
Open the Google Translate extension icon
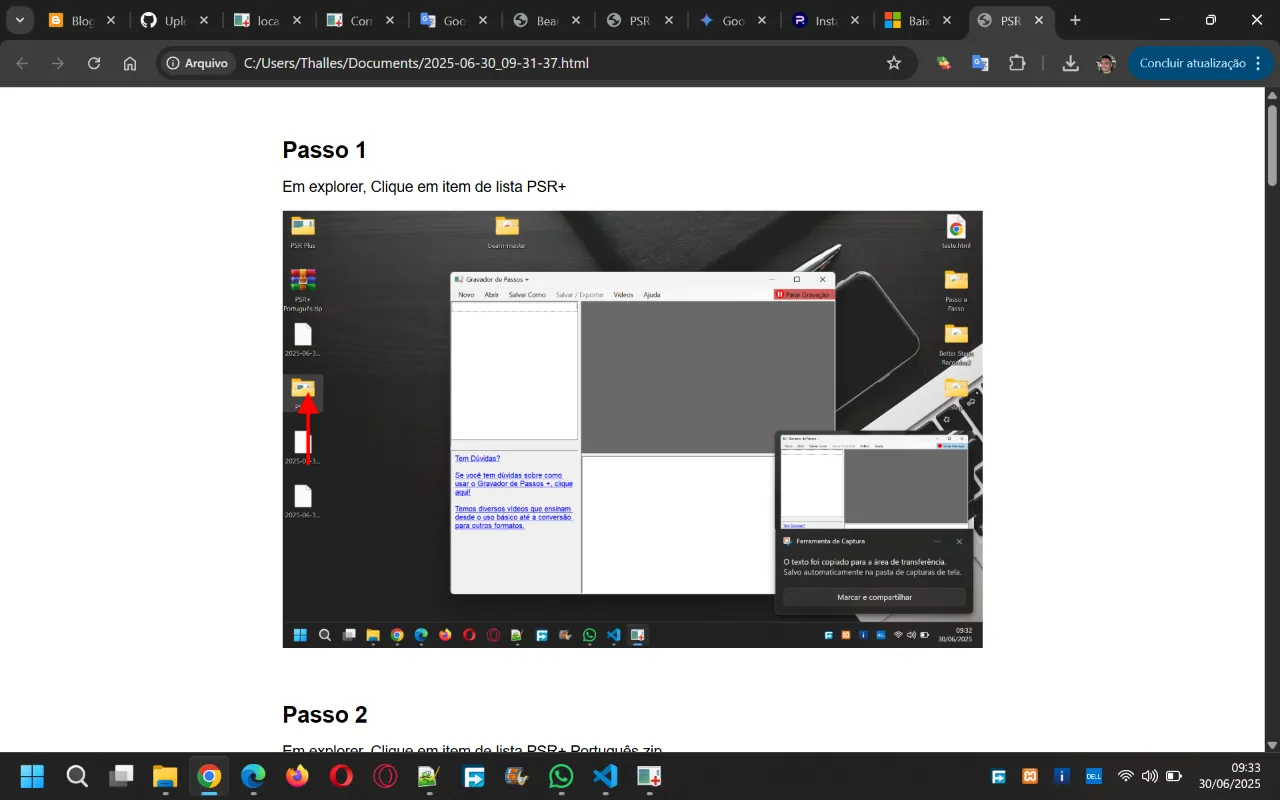[980, 63]
